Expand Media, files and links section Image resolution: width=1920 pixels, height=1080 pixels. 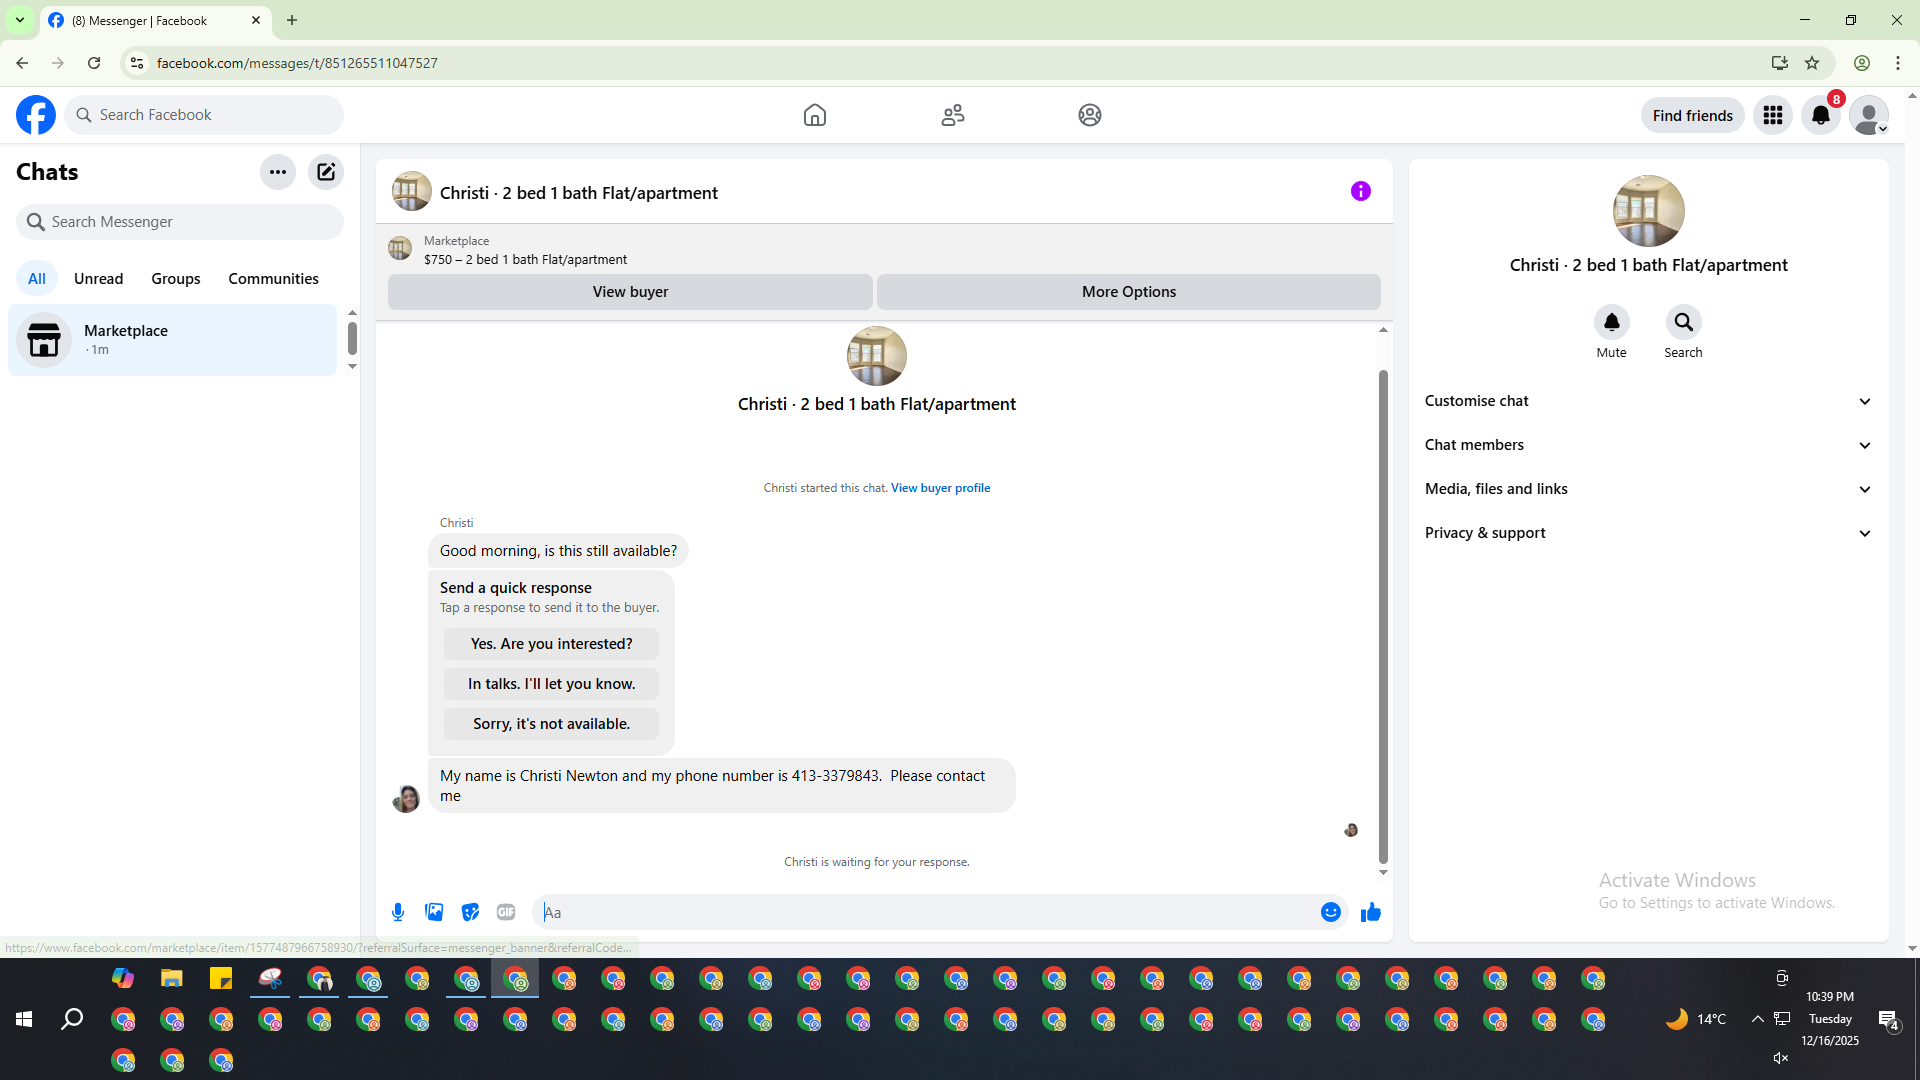point(1649,489)
